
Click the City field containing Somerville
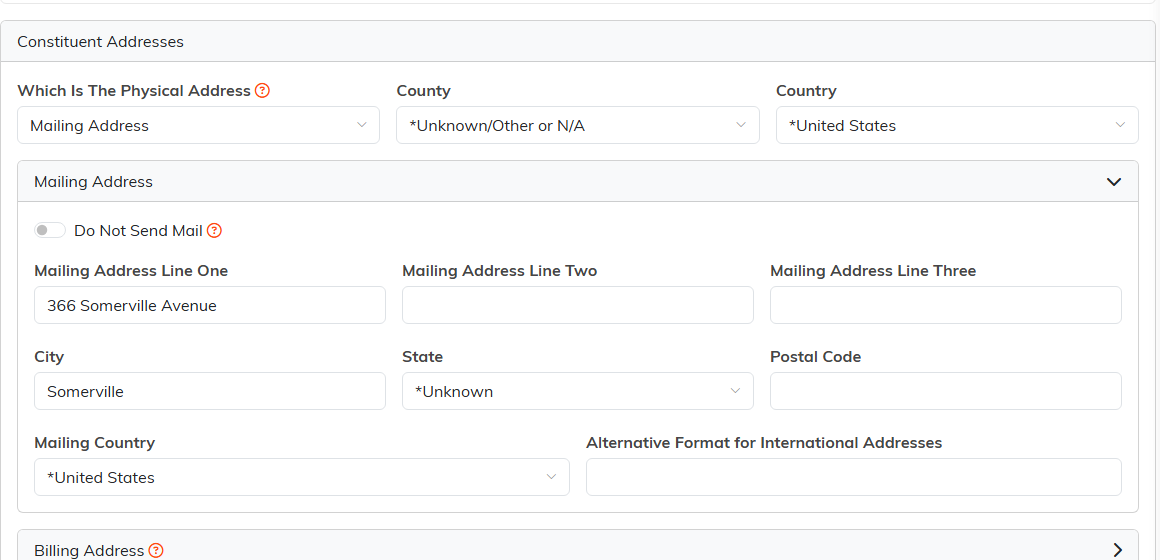209,391
